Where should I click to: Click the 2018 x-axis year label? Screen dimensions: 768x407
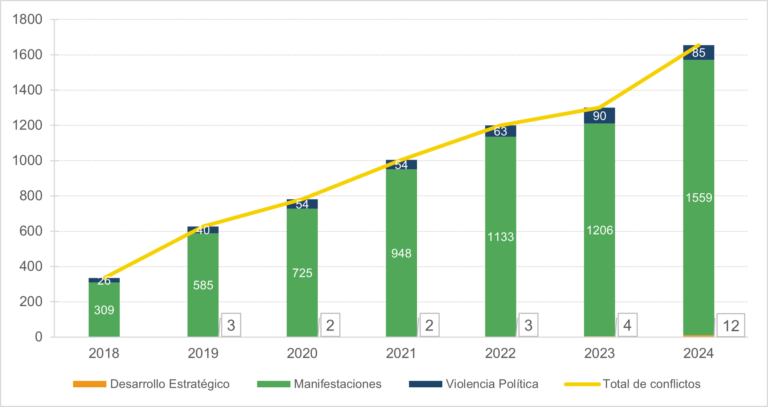(104, 353)
